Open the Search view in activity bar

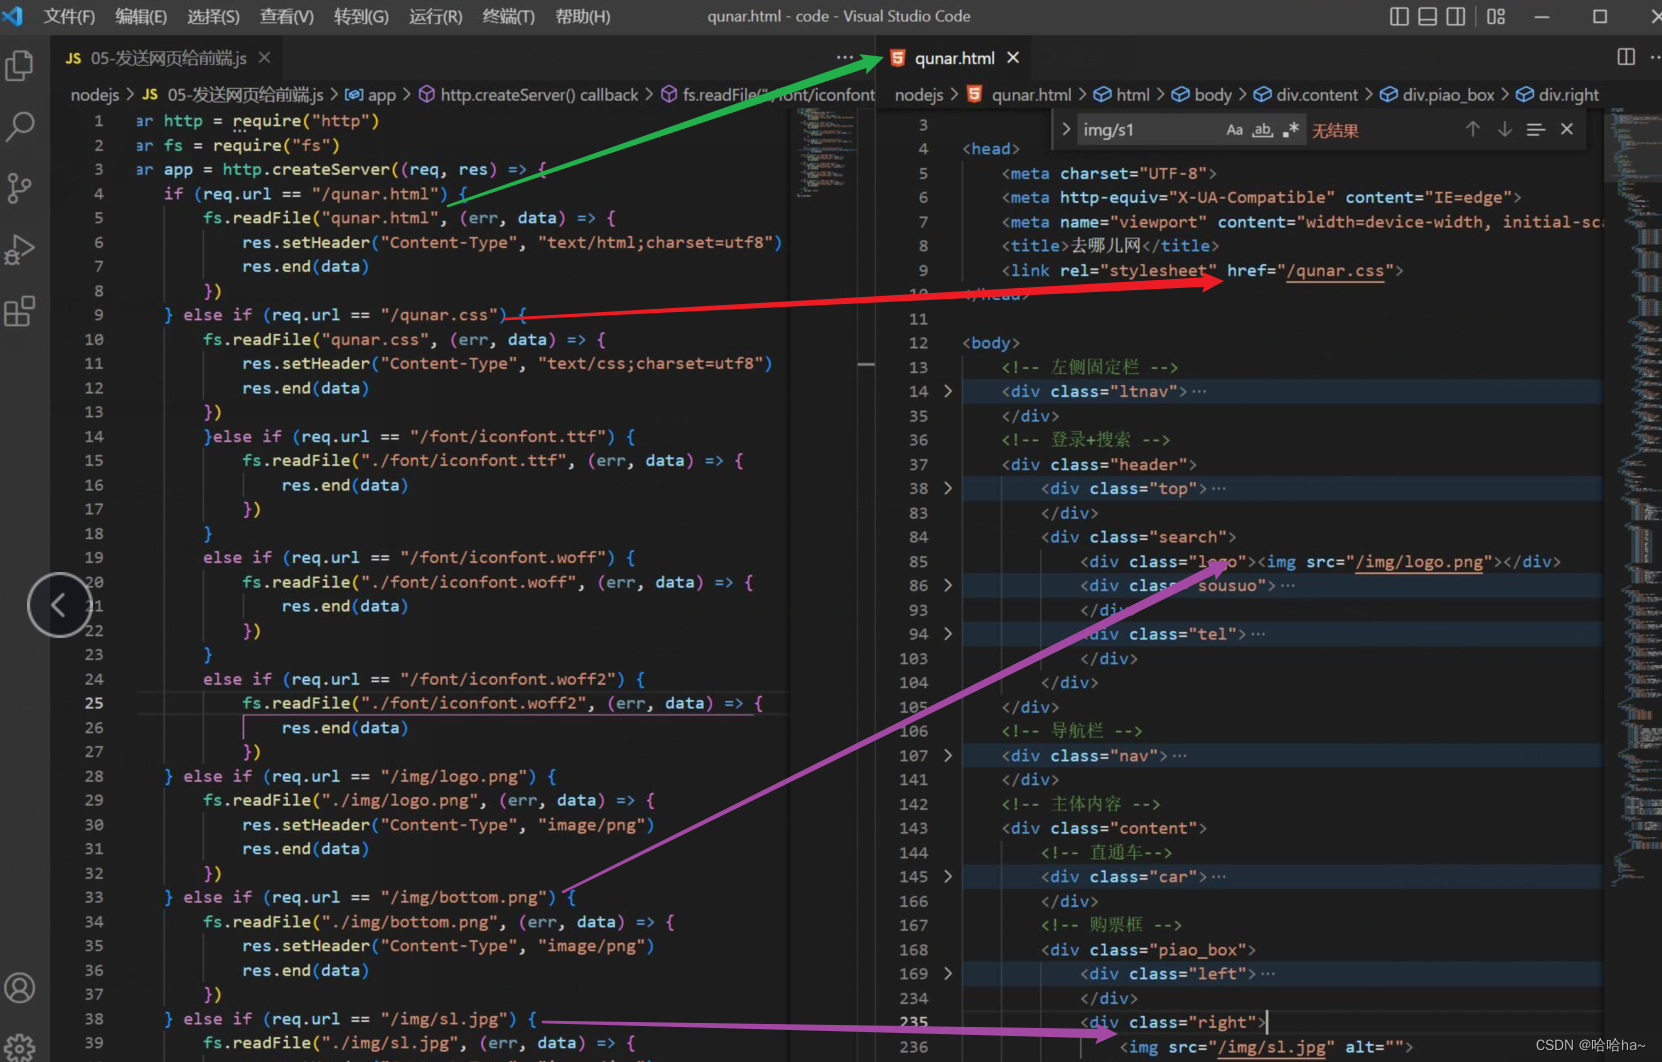(x=20, y=126)
